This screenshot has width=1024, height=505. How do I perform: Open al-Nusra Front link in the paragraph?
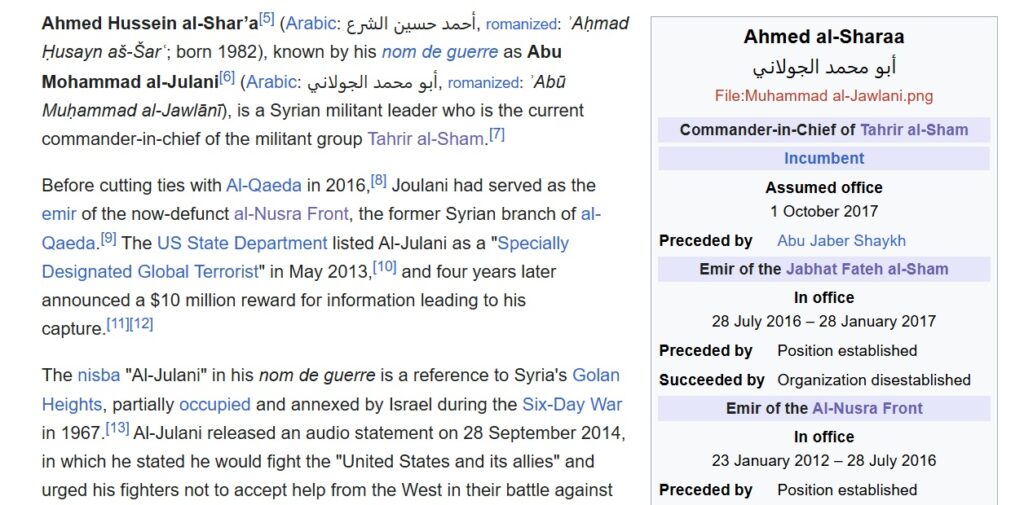pyautogui.click(x=291, y=213)
